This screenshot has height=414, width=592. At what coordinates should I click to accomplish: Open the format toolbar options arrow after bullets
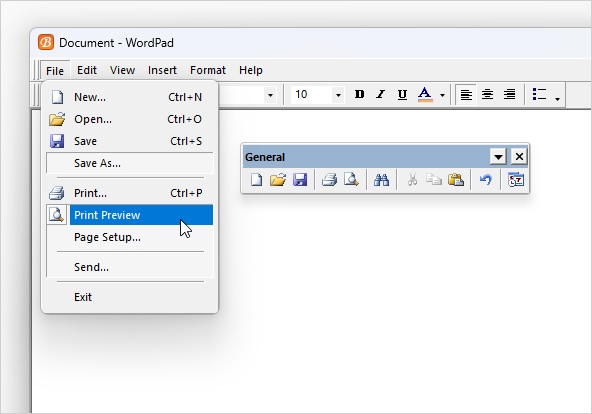557,98
